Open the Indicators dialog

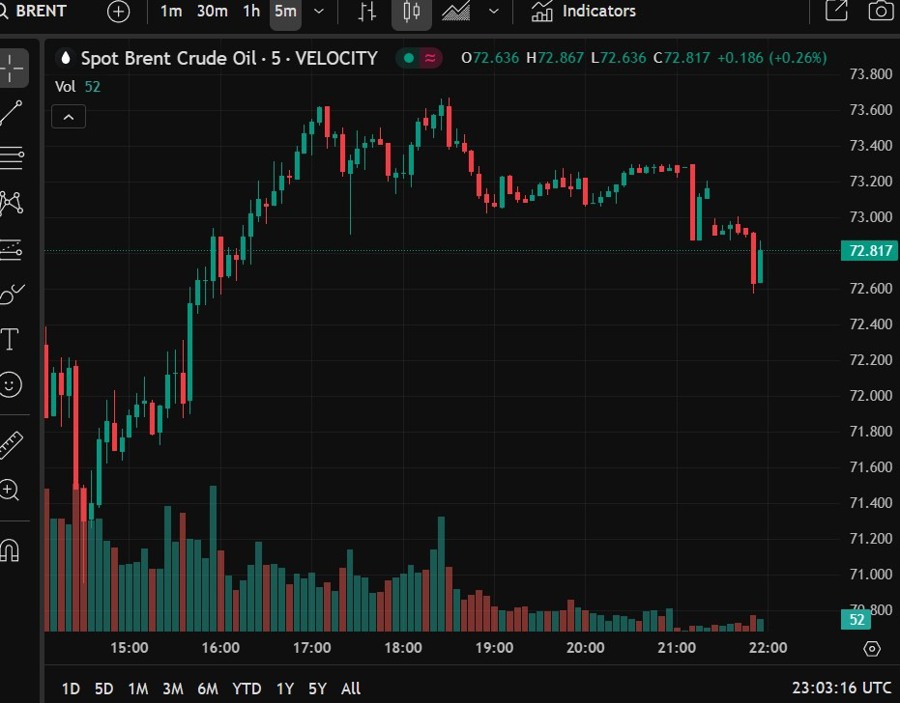click(x=584, y=11)
